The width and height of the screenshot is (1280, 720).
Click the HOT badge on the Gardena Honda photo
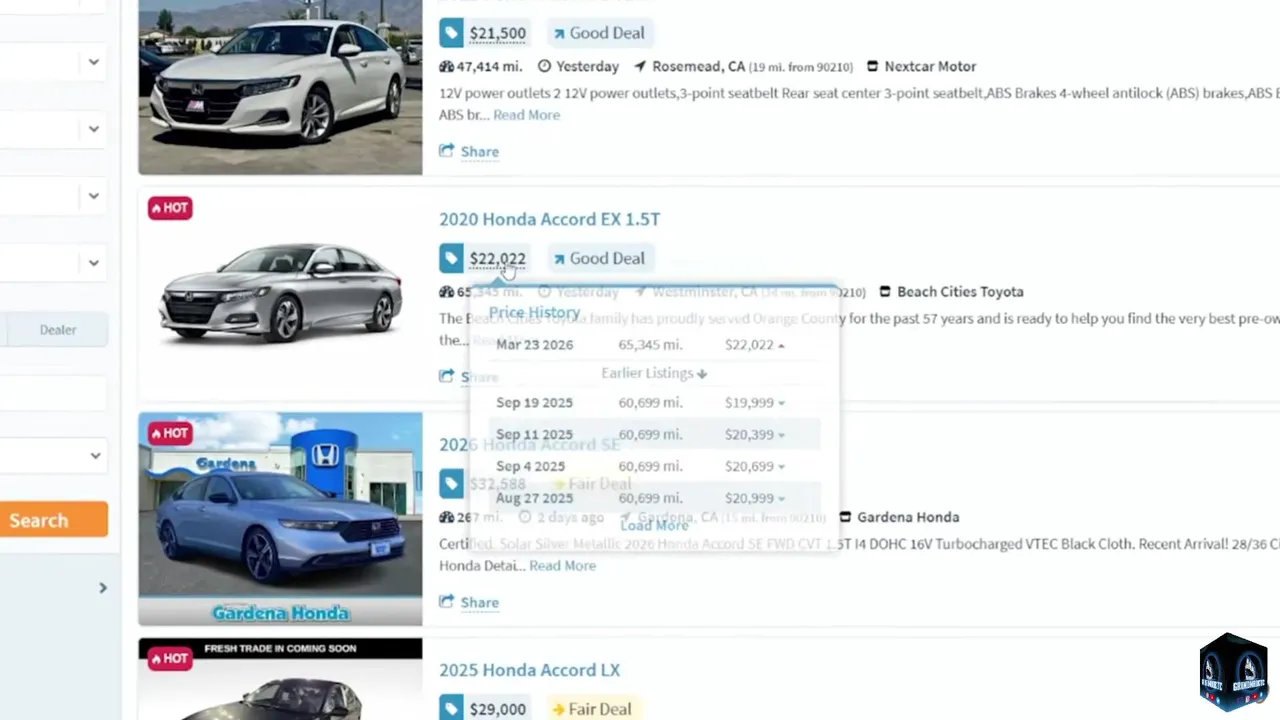(x=170, y=433)
